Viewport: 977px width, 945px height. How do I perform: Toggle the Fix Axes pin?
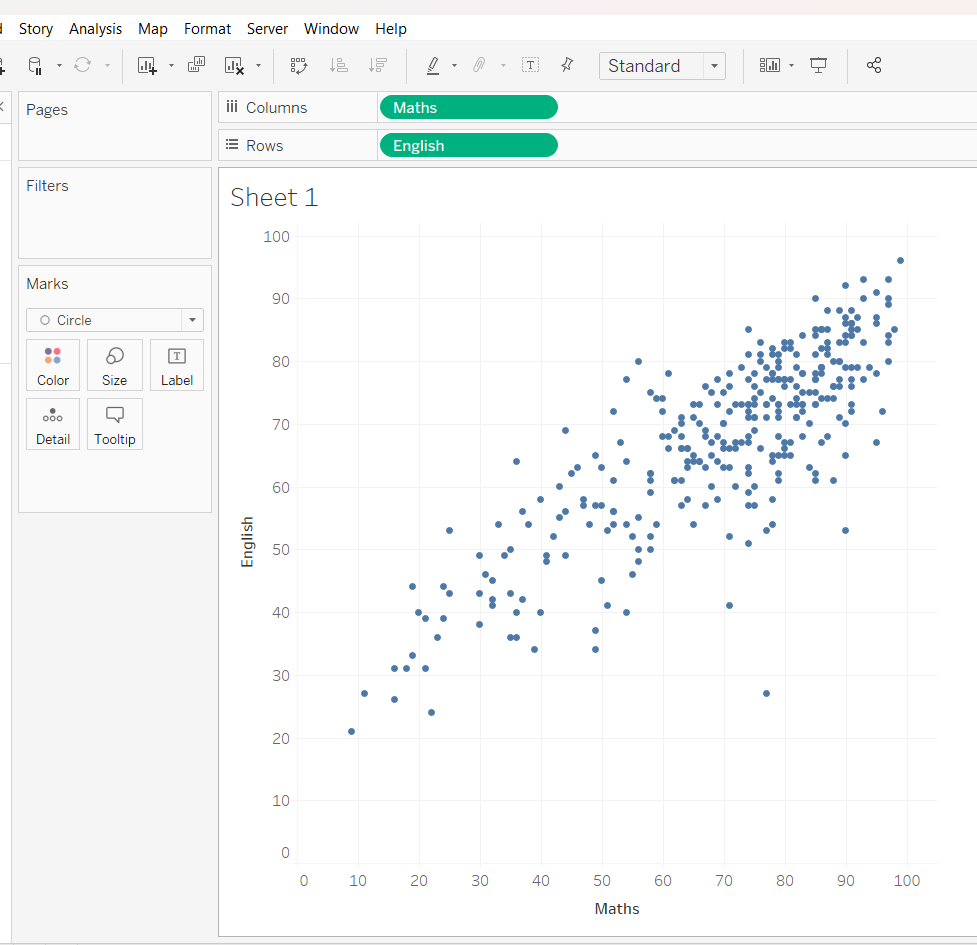pos(567,65)
